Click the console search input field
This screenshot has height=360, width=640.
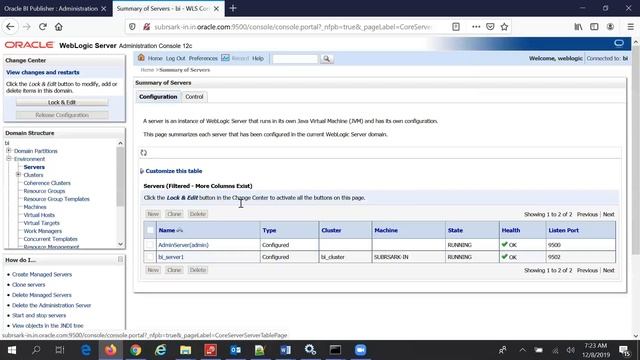[x=295, y=59]
